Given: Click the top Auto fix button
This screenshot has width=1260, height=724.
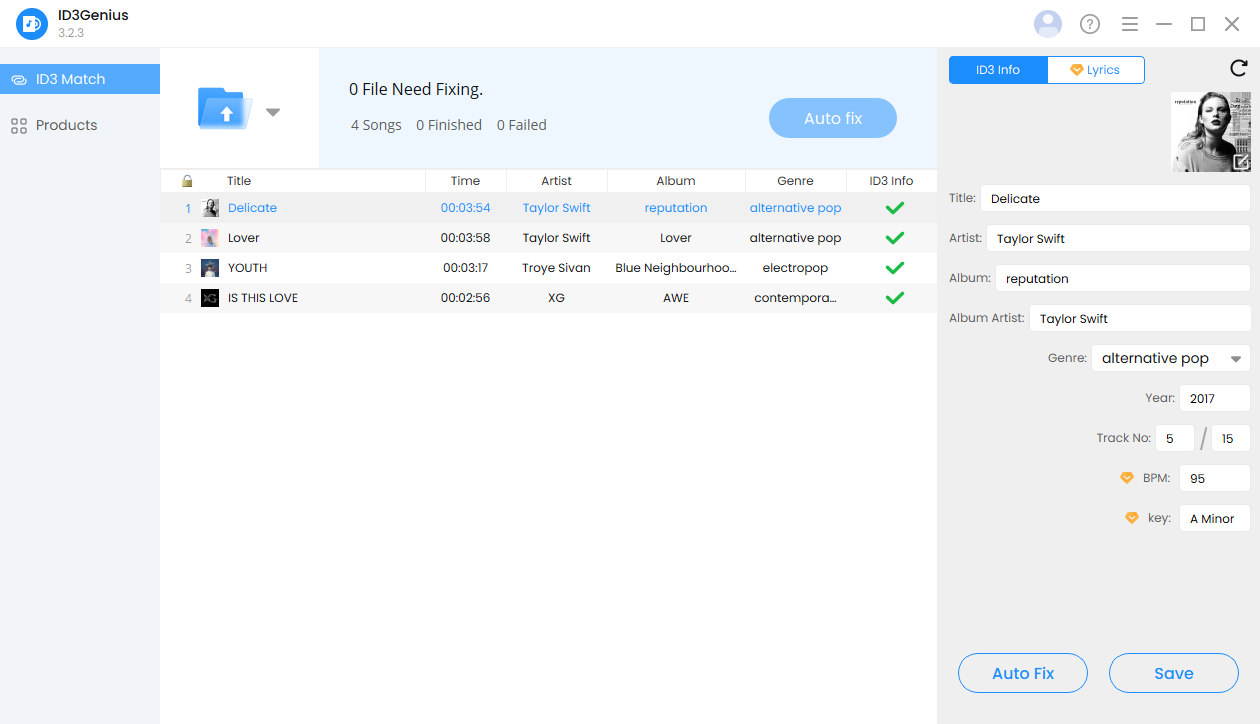Looking at the screenshot, I should 833,118.
